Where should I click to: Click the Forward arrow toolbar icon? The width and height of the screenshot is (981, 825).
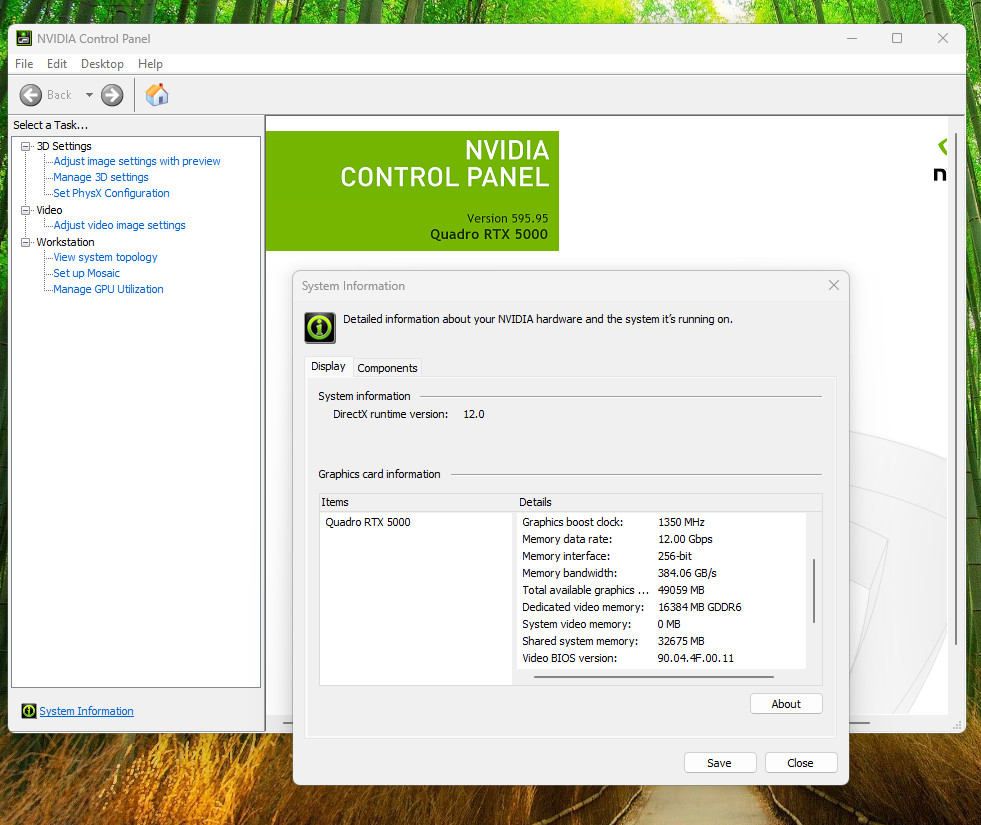click(112, 95)
